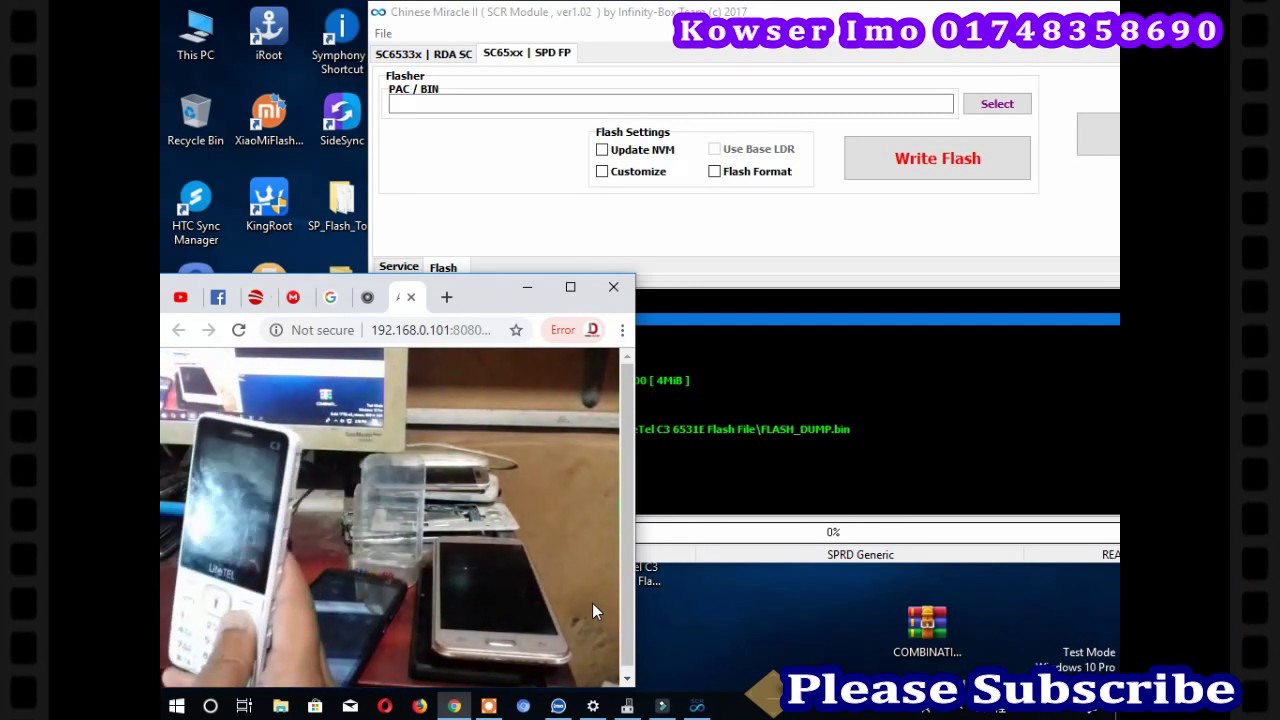Viewport: 1280px width, 720px height.
Task: Open Opera browser from taskbar
Action: click(x=384, y=706)
